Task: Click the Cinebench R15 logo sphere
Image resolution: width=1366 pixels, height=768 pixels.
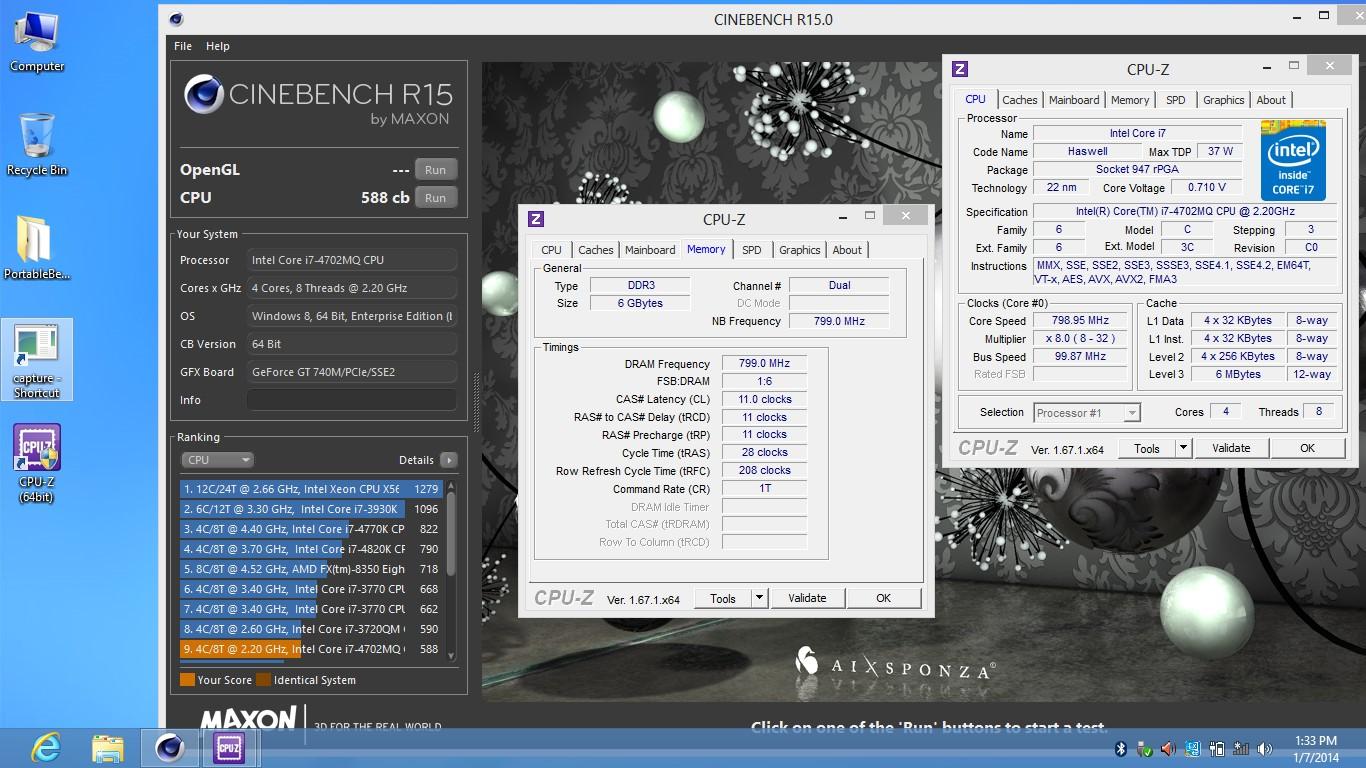Action: 203,95
